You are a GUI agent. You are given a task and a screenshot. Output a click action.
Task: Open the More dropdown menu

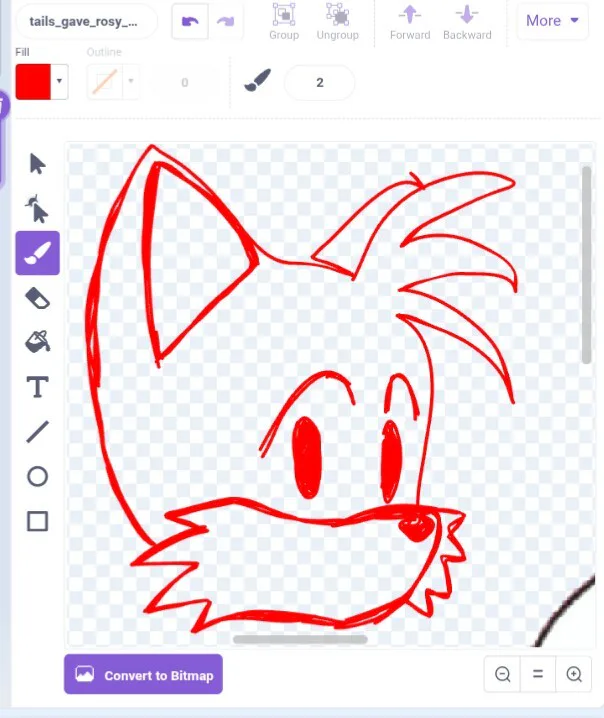click(552, 21)
